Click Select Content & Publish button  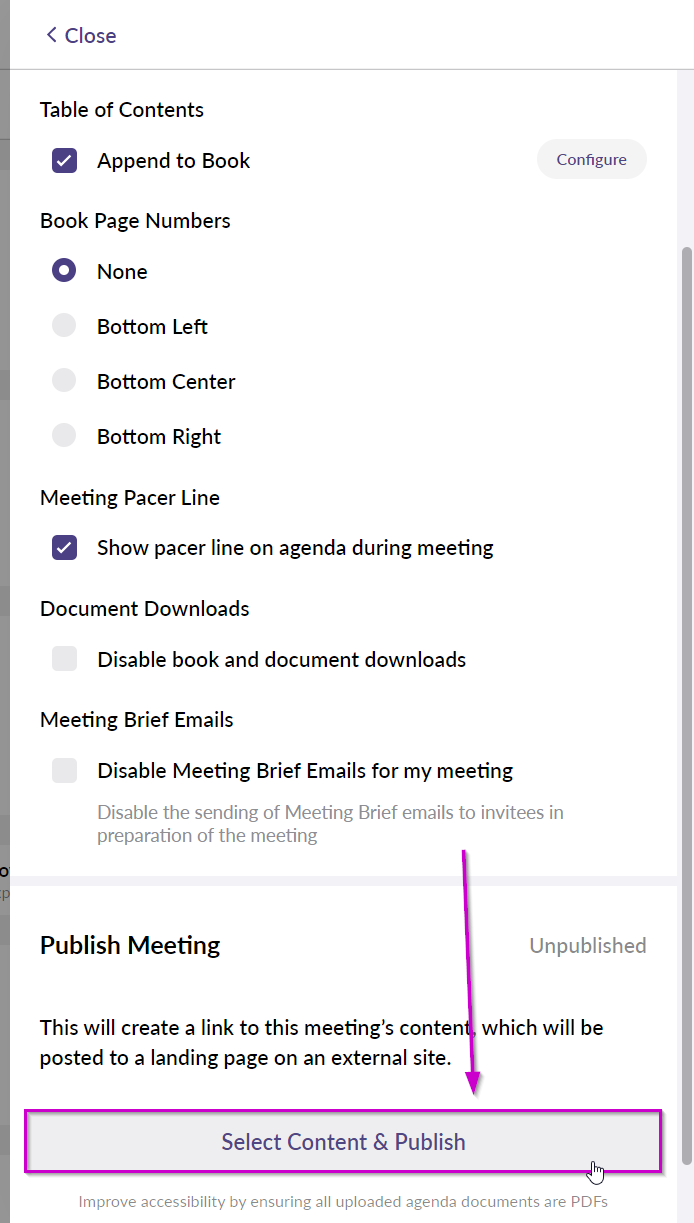343,1141
